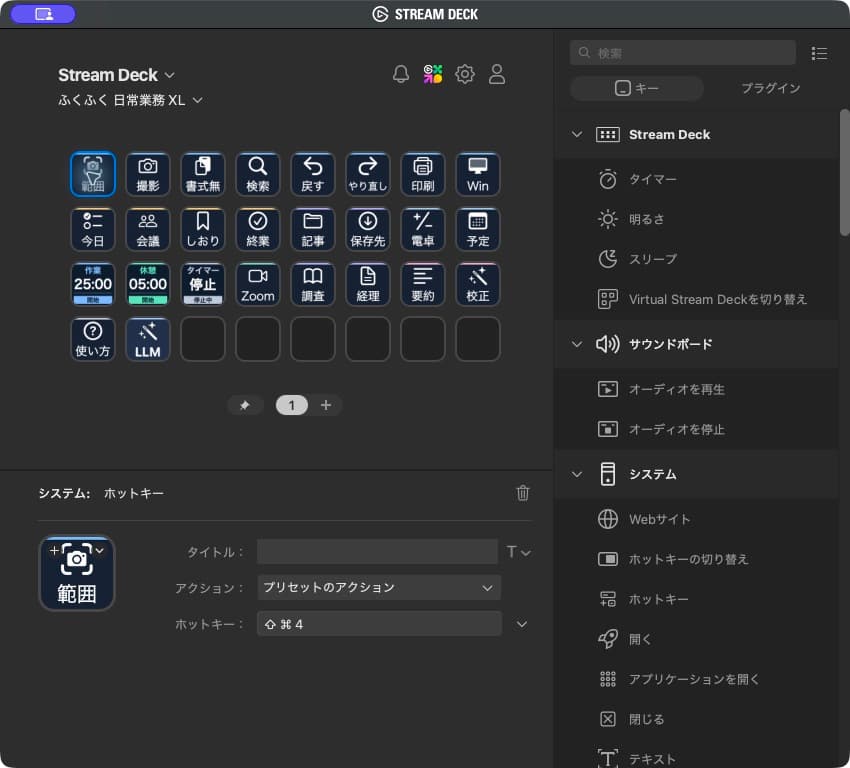This screenshot has height=768, width=850.
Task: Select the 保存先 download key
Action: click(368, 229)
